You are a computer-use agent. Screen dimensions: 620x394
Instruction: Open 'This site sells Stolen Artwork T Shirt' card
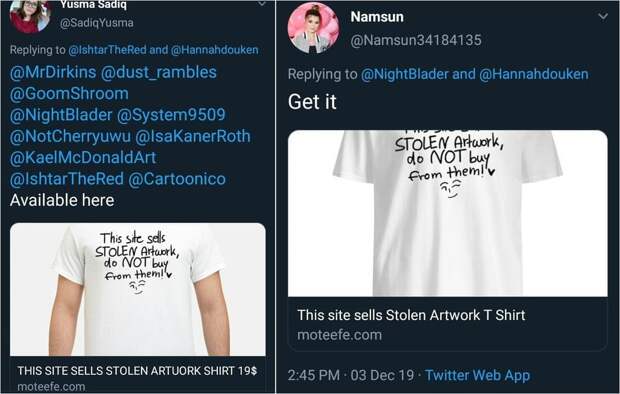(448, 324)
